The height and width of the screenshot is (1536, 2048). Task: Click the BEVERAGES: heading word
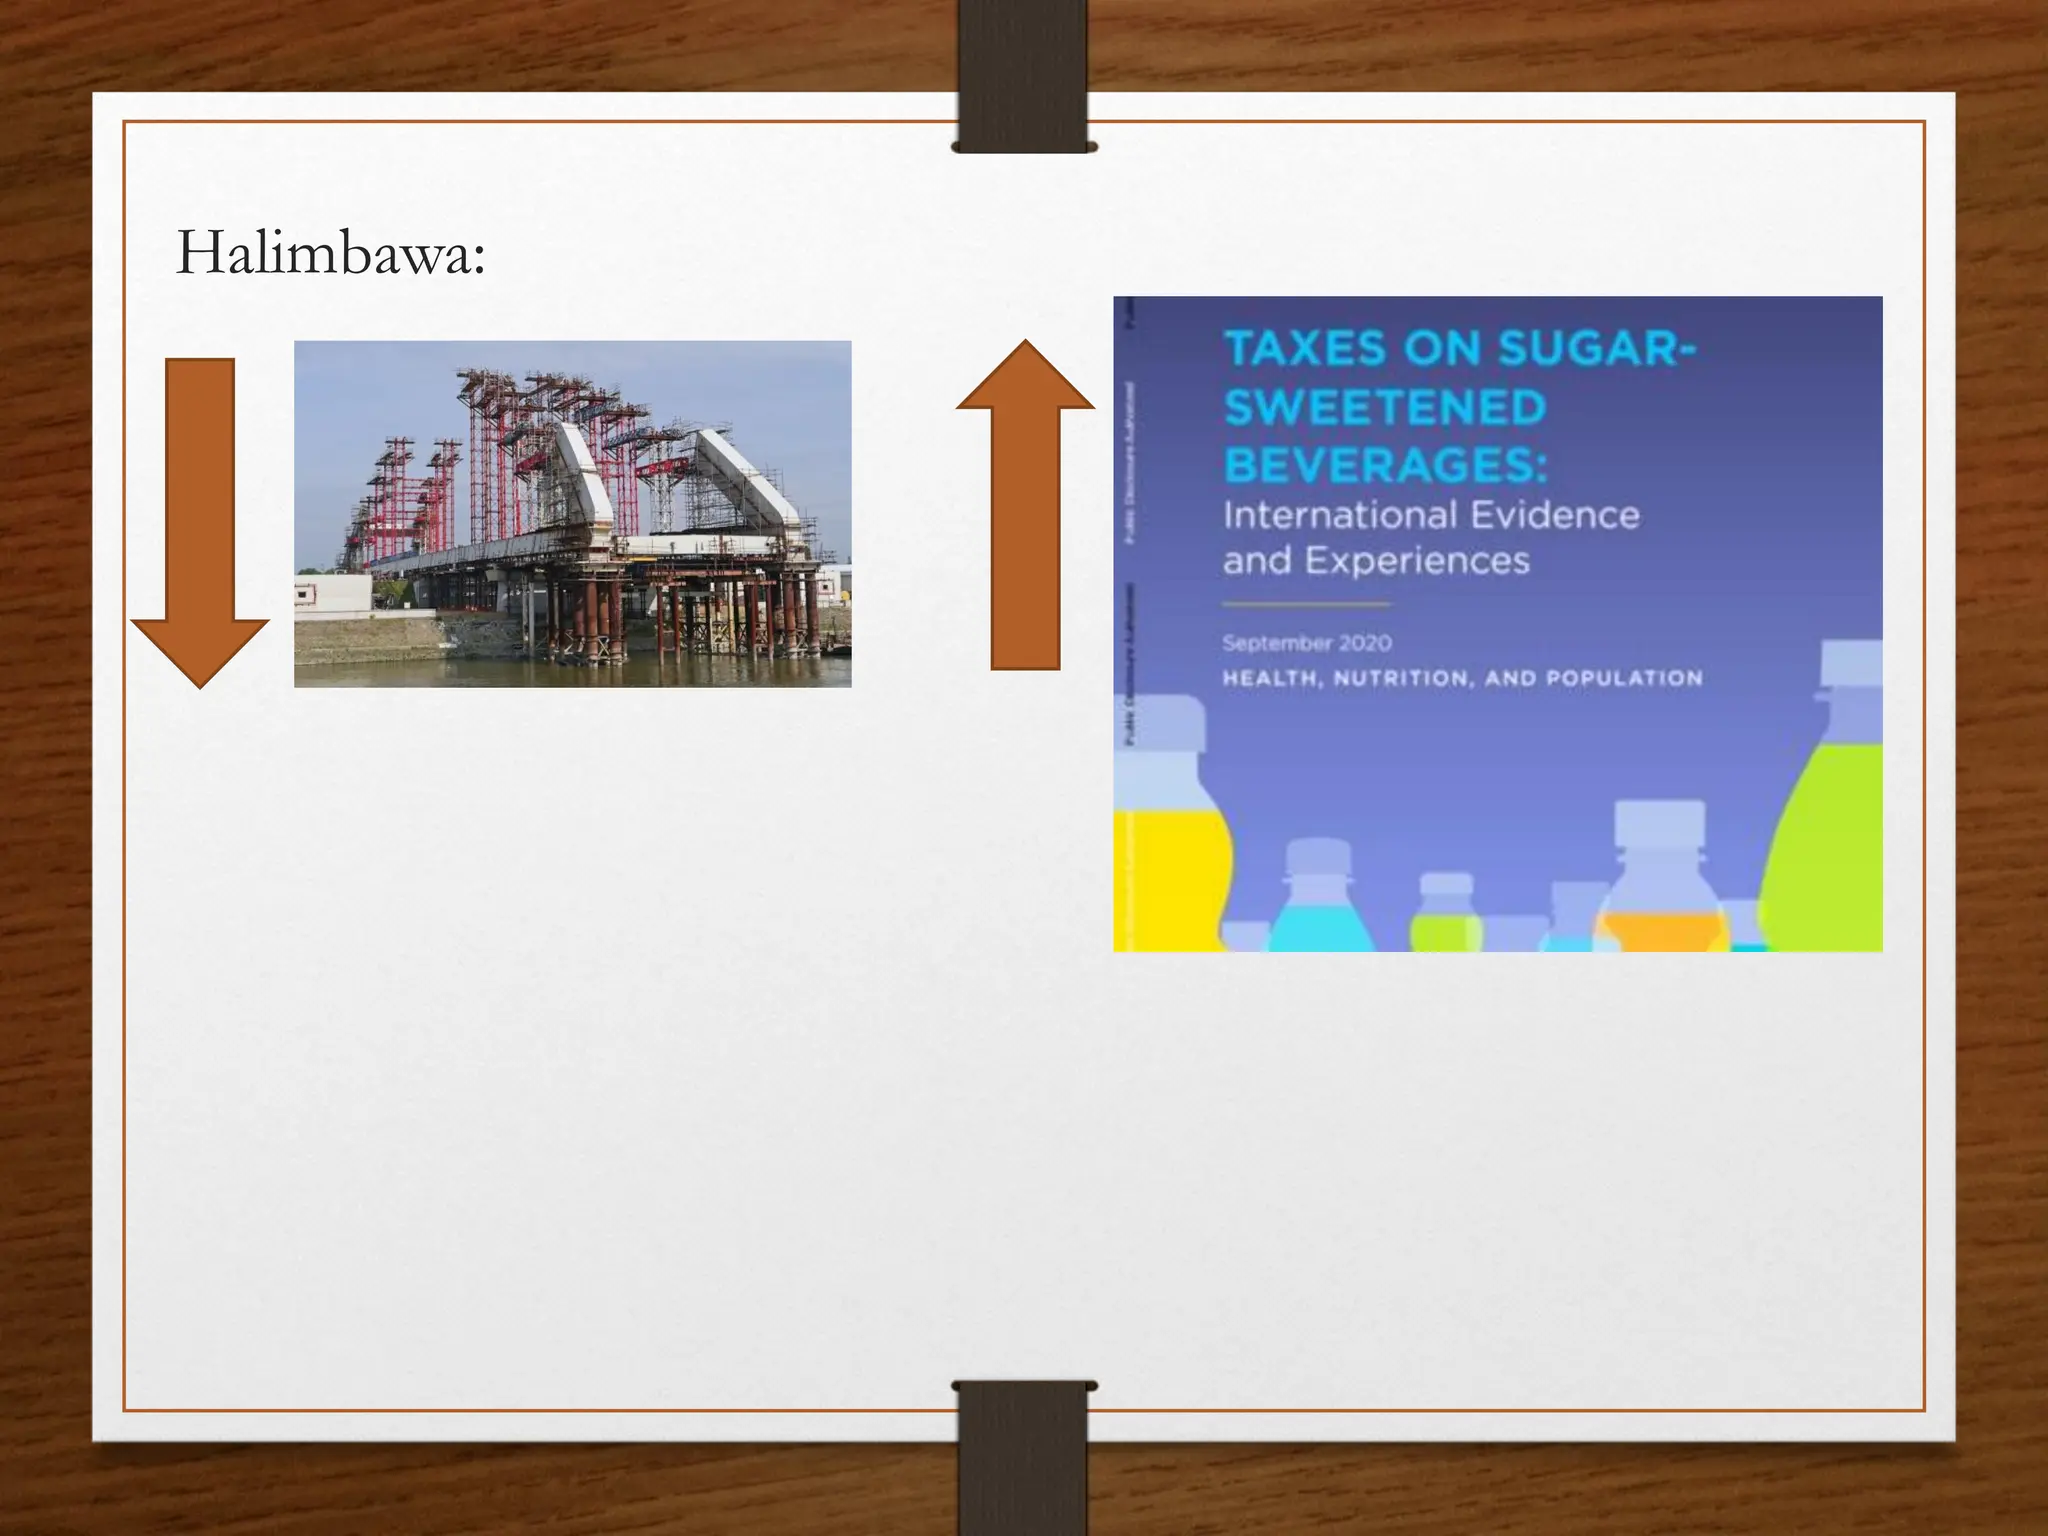[x=1385, y=465]
